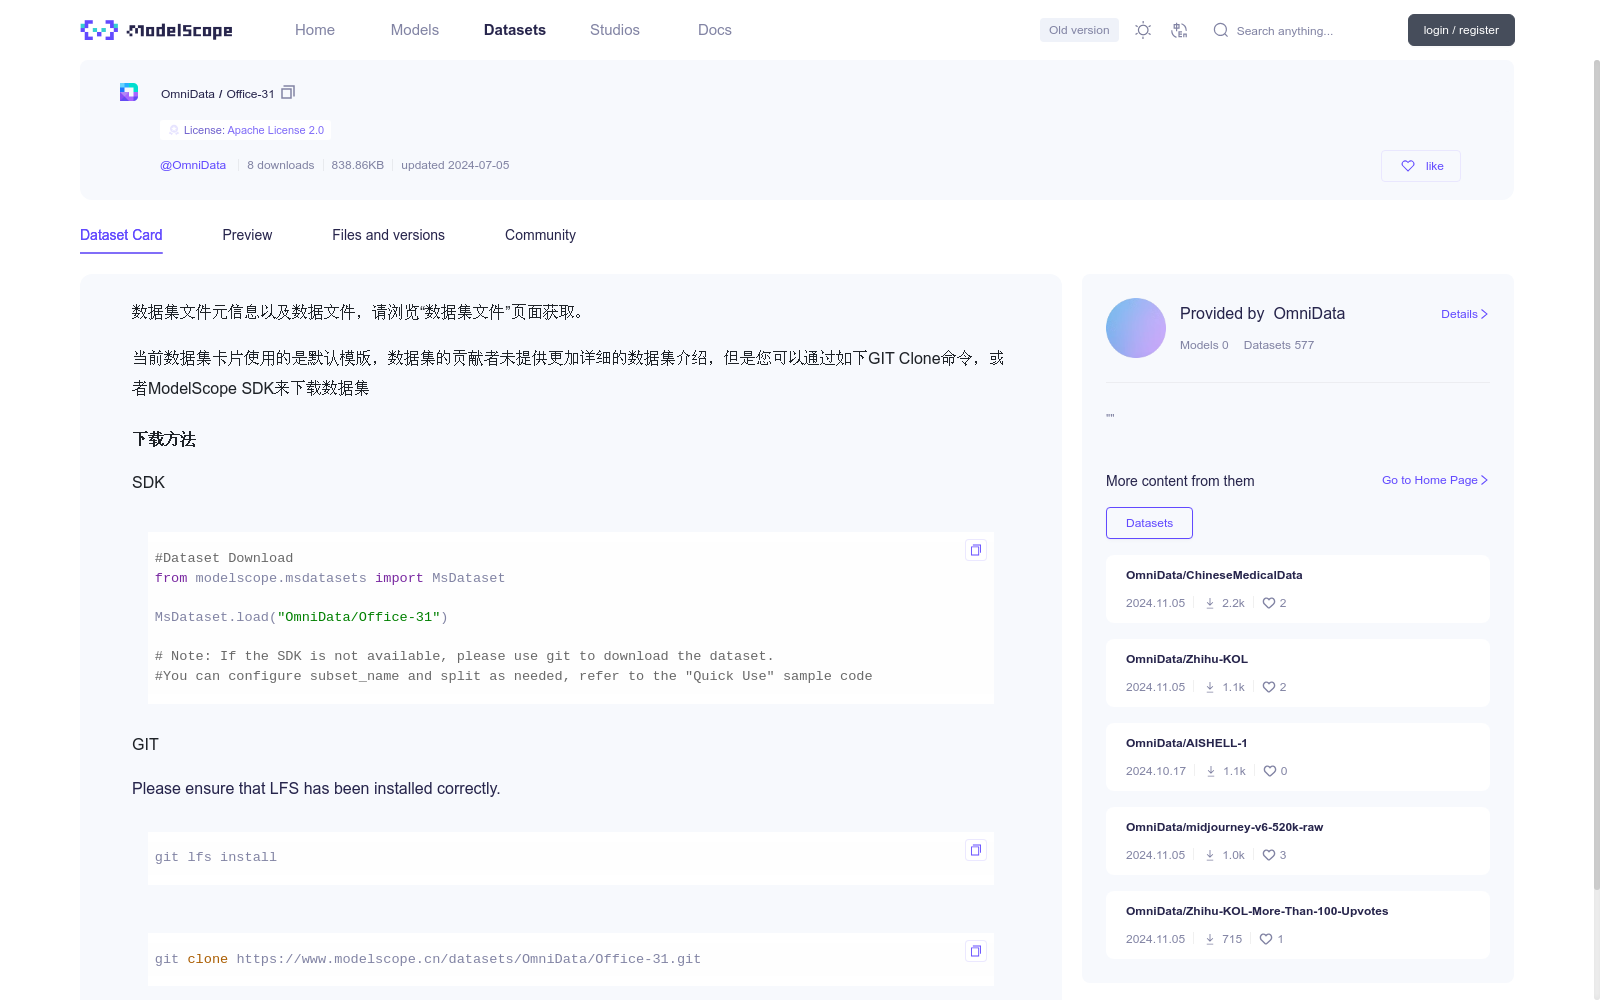Expand provider Details
This screenshot has height=1000, width=1600.
pos(1463,313)
